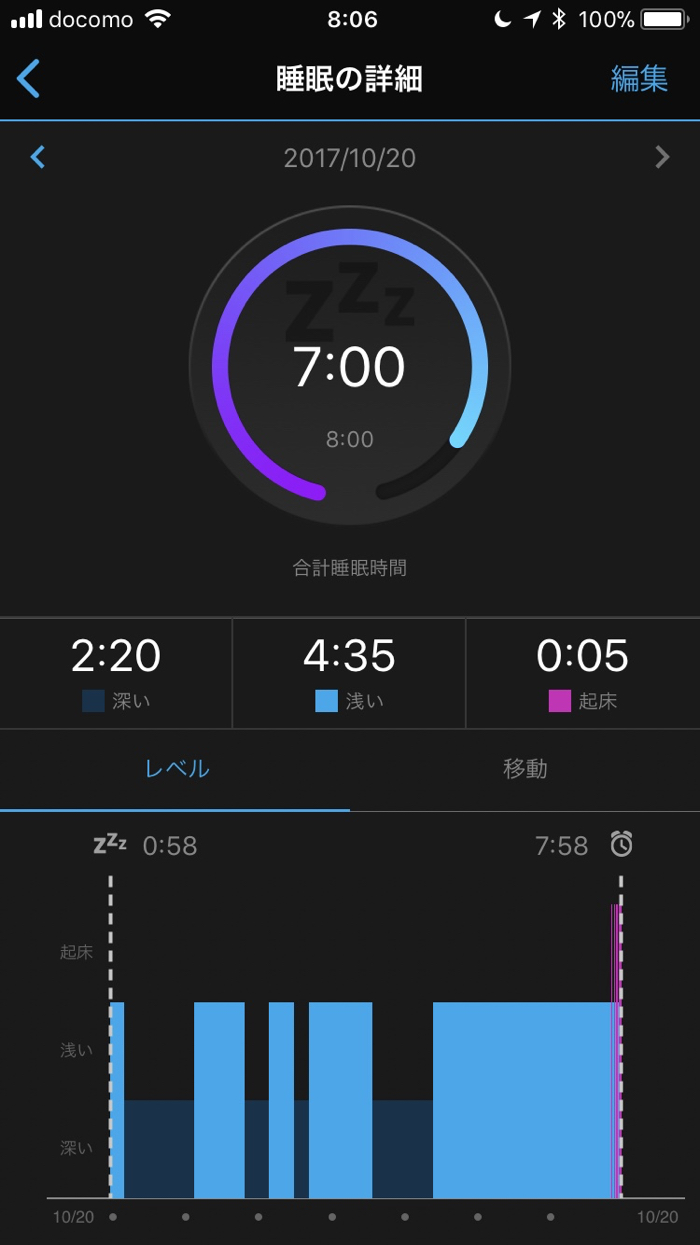The width and height of the screenshot is (700, 1245).
Task: Switch to the 移動 tab
Action: point(525,768)
